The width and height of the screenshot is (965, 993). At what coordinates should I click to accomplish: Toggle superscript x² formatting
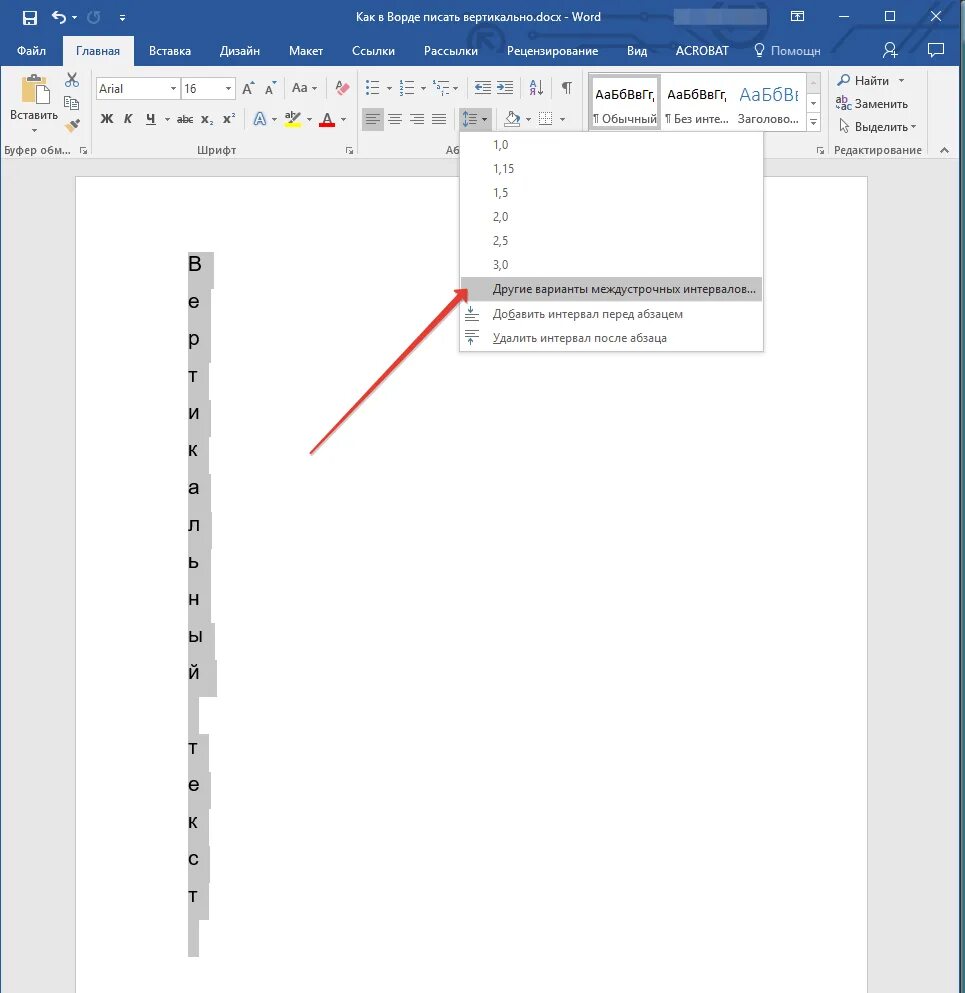tap(229, 119)
